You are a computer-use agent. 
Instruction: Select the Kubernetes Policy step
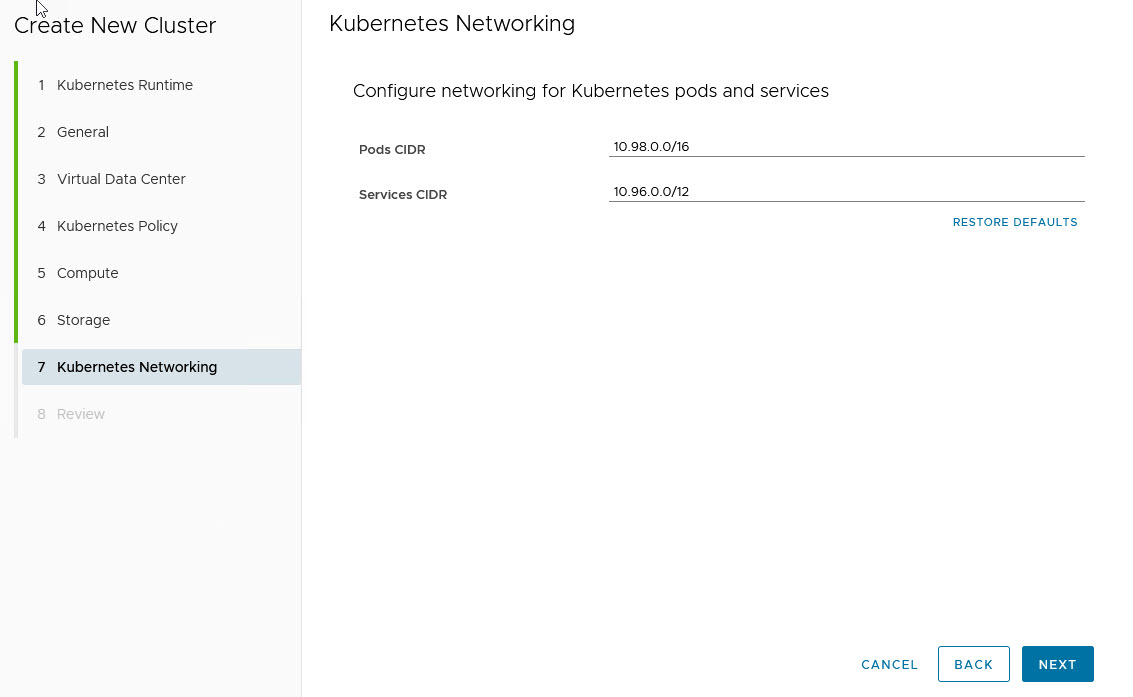(x=117, y=226)
